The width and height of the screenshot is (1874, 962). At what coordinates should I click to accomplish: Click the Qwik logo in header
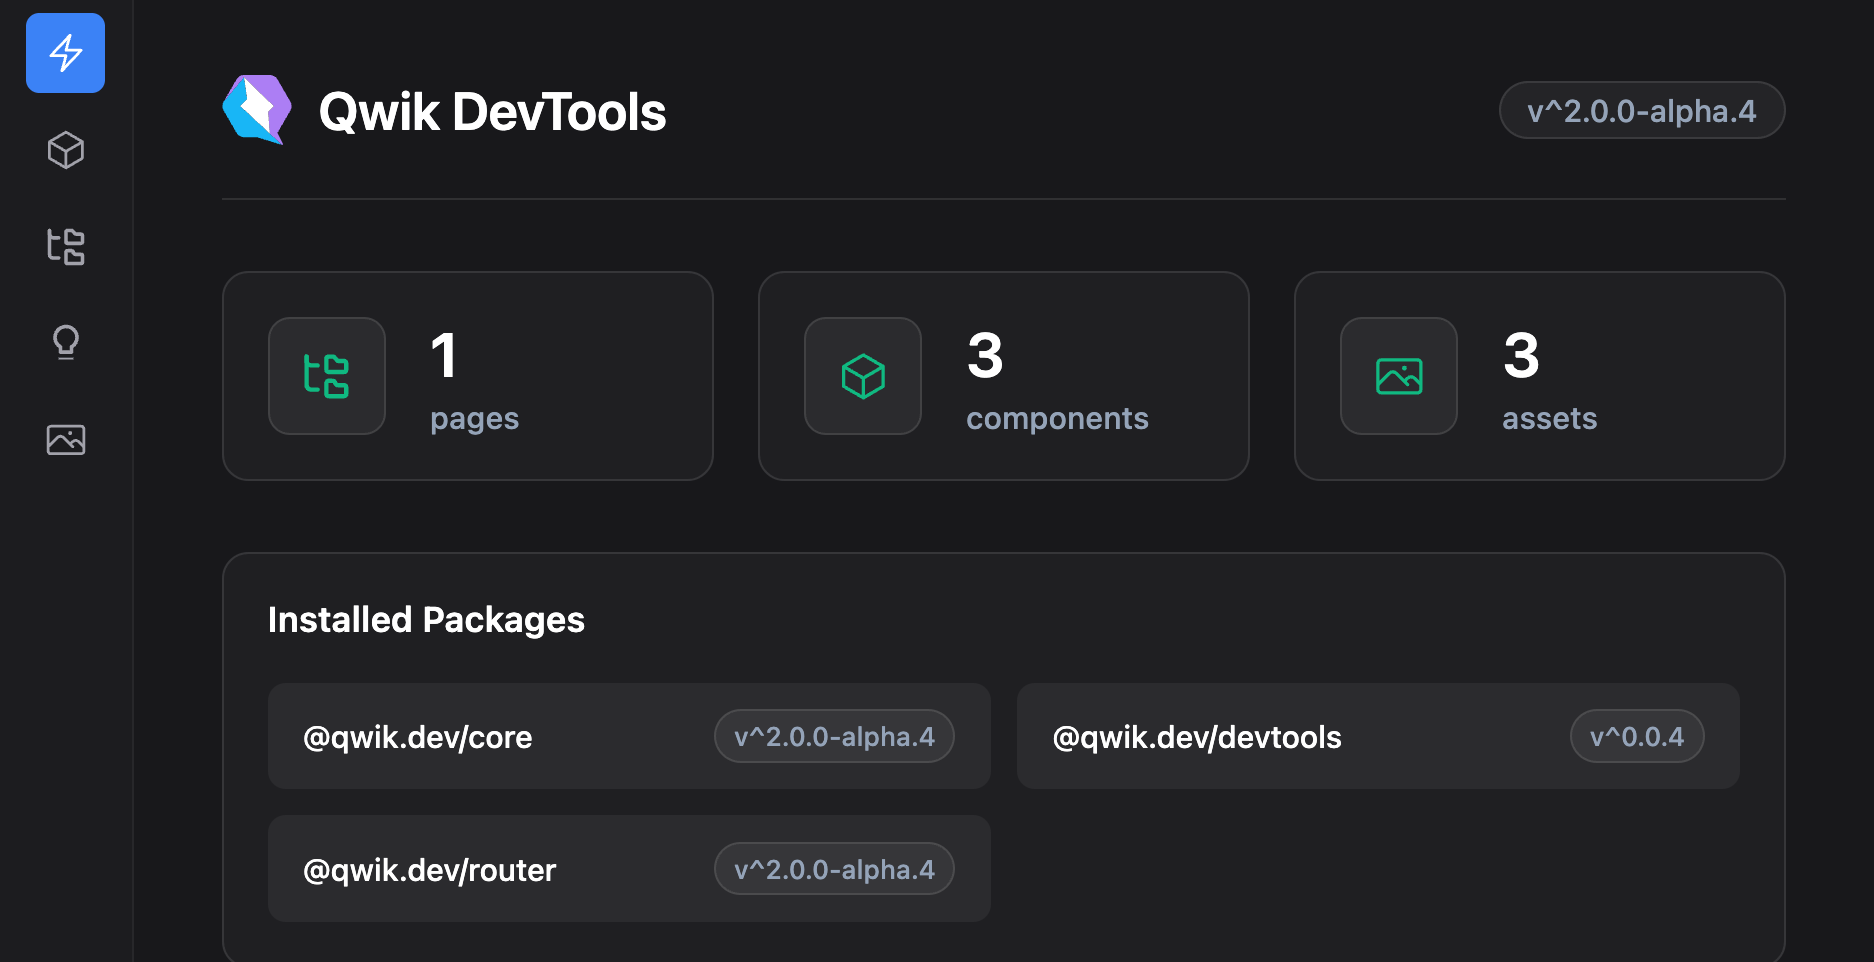click(257, 110)
